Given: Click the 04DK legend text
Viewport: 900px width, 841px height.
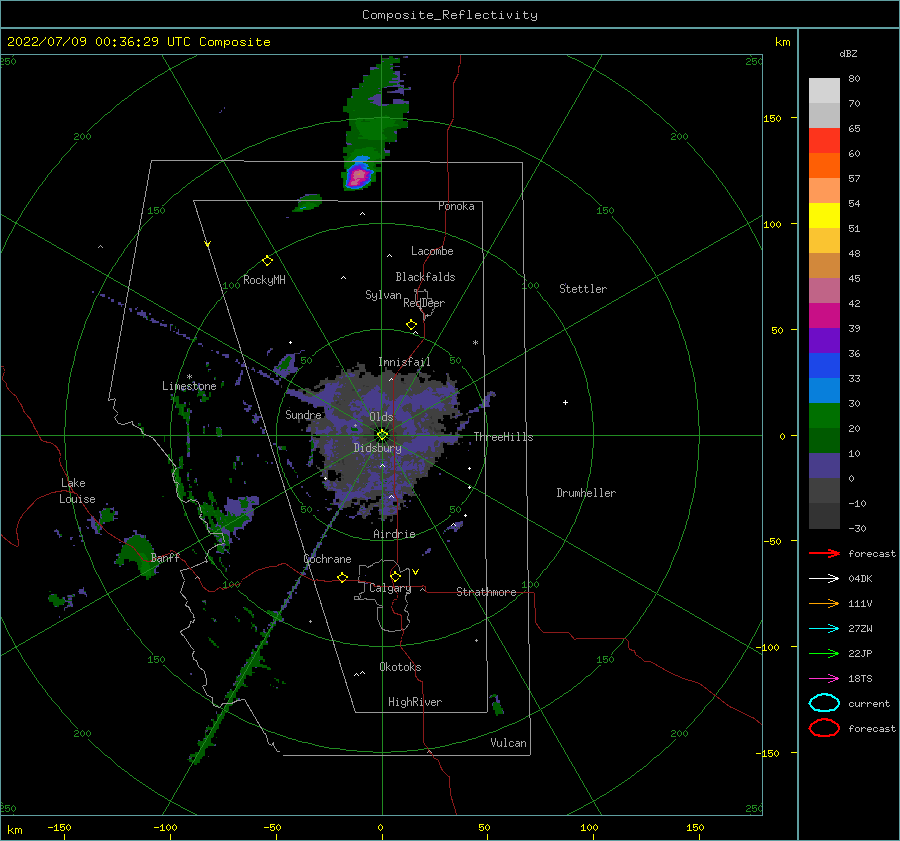Looking at the screenshot, I should click(x=860, y=579).
